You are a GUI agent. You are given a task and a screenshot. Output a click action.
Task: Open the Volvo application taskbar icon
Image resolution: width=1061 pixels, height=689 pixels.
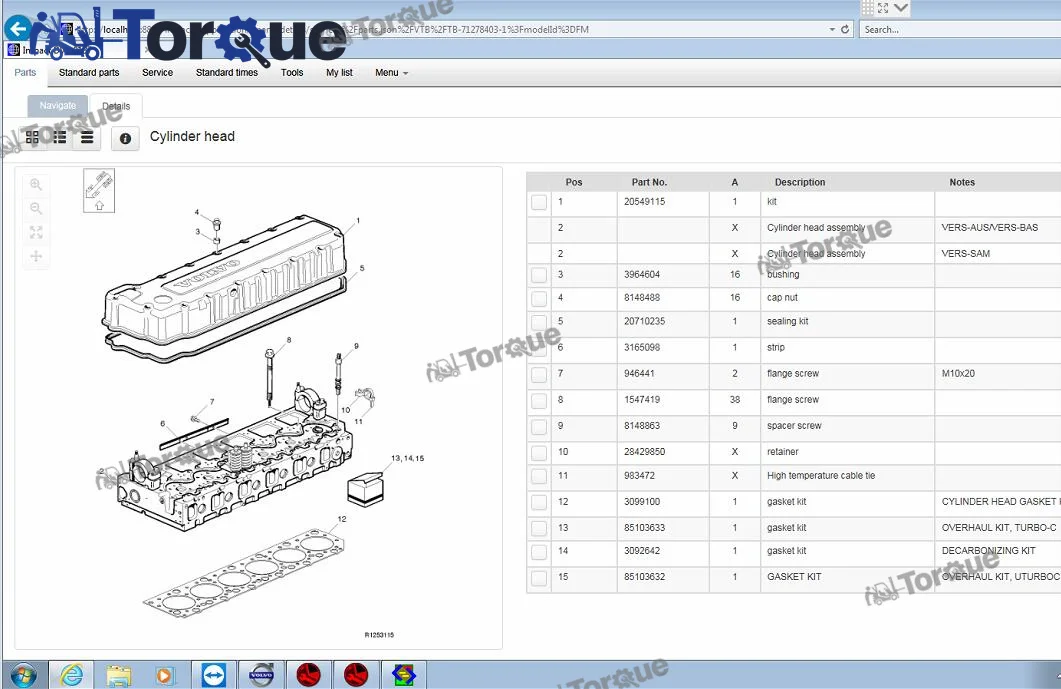(261, 675)
